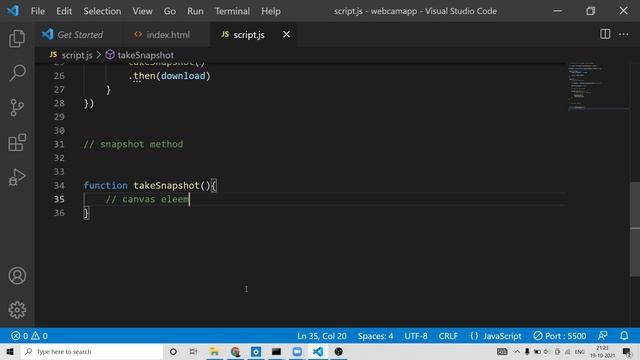Click the taskbar 'Type here to search' box
640x360 pixels.
(x=92, y=351)
